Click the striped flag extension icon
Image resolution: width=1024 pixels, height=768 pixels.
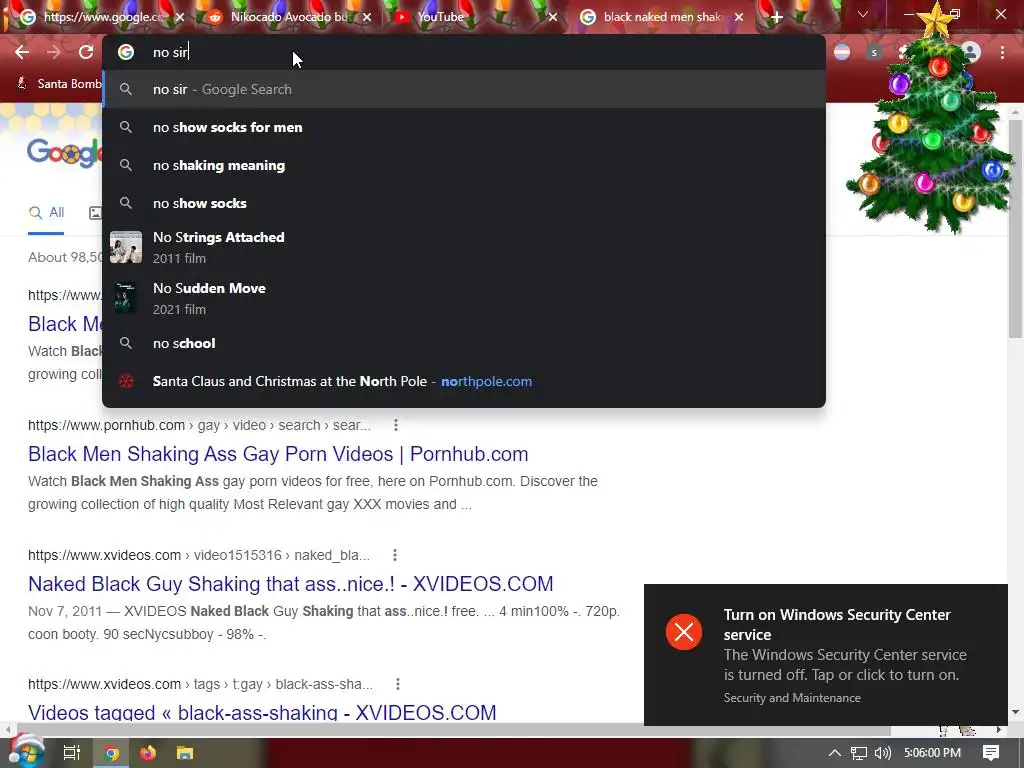click(842, 52)
